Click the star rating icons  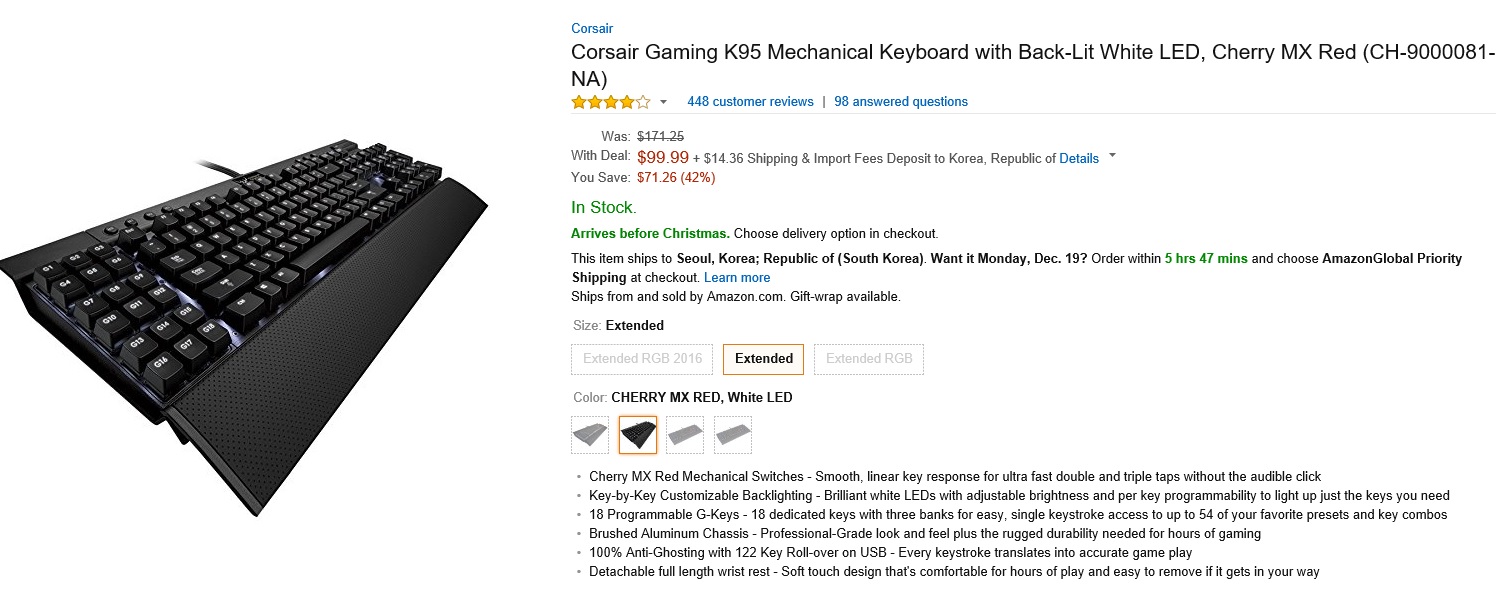click(x=610, y=102)
